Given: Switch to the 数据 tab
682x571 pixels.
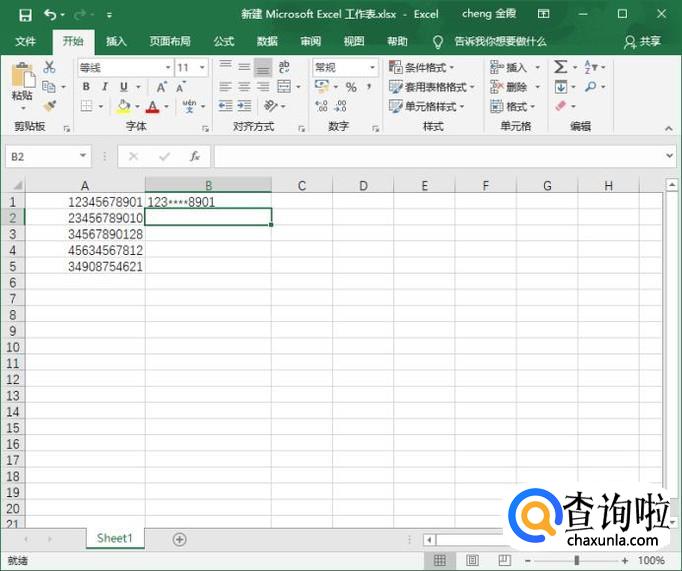Looking at the screenshot, I should pyautogui.click(x=267, y=41).
